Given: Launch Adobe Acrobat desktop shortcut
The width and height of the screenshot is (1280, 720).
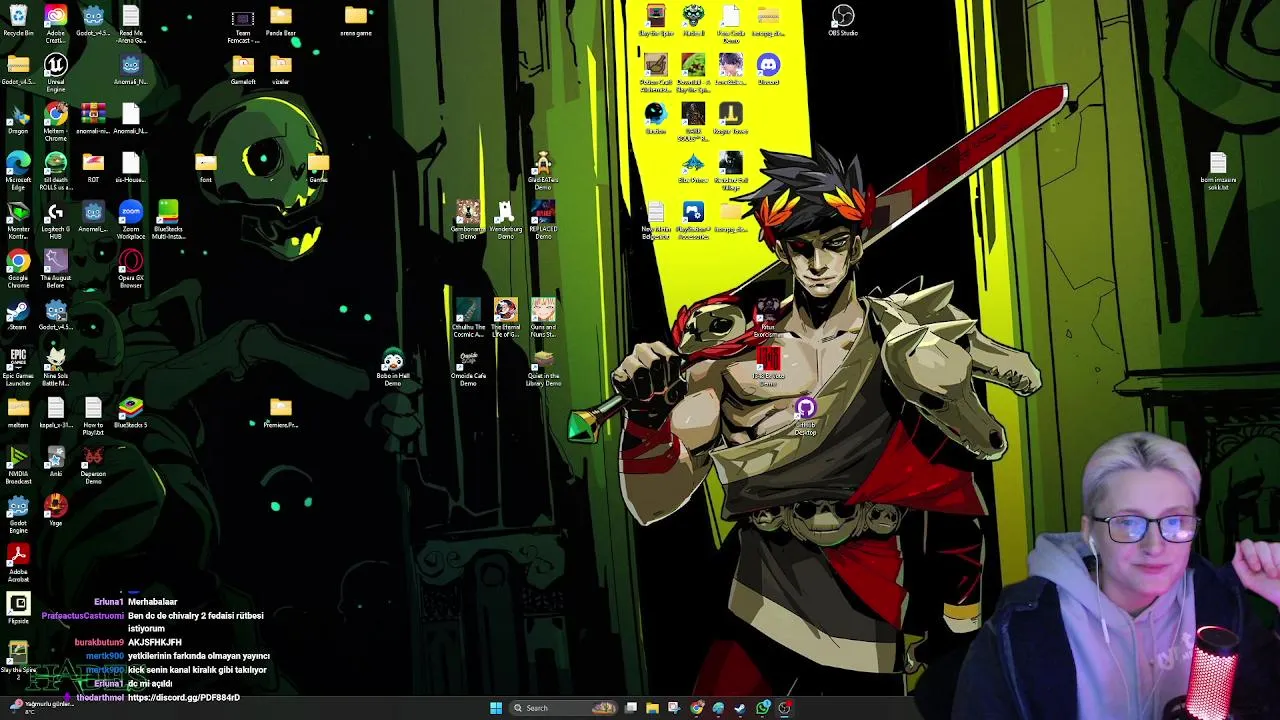Looking at the screenshot, I should (x=18, y=563).
